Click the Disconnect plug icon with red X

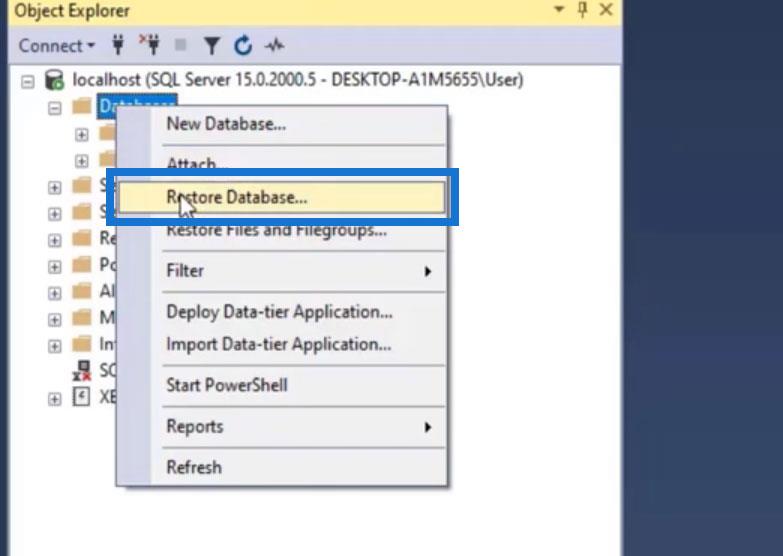tap(149, 44)
